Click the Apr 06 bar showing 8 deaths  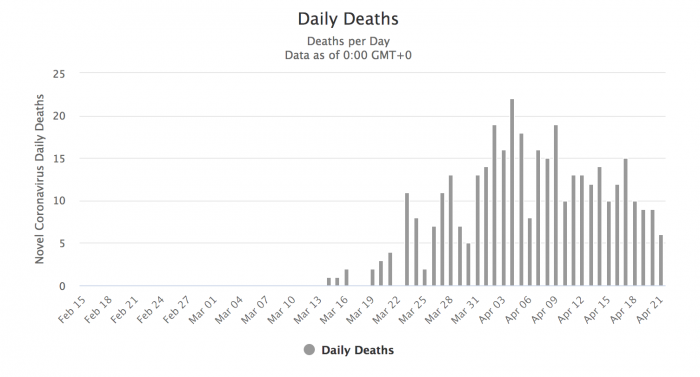[x=530, y=252]
